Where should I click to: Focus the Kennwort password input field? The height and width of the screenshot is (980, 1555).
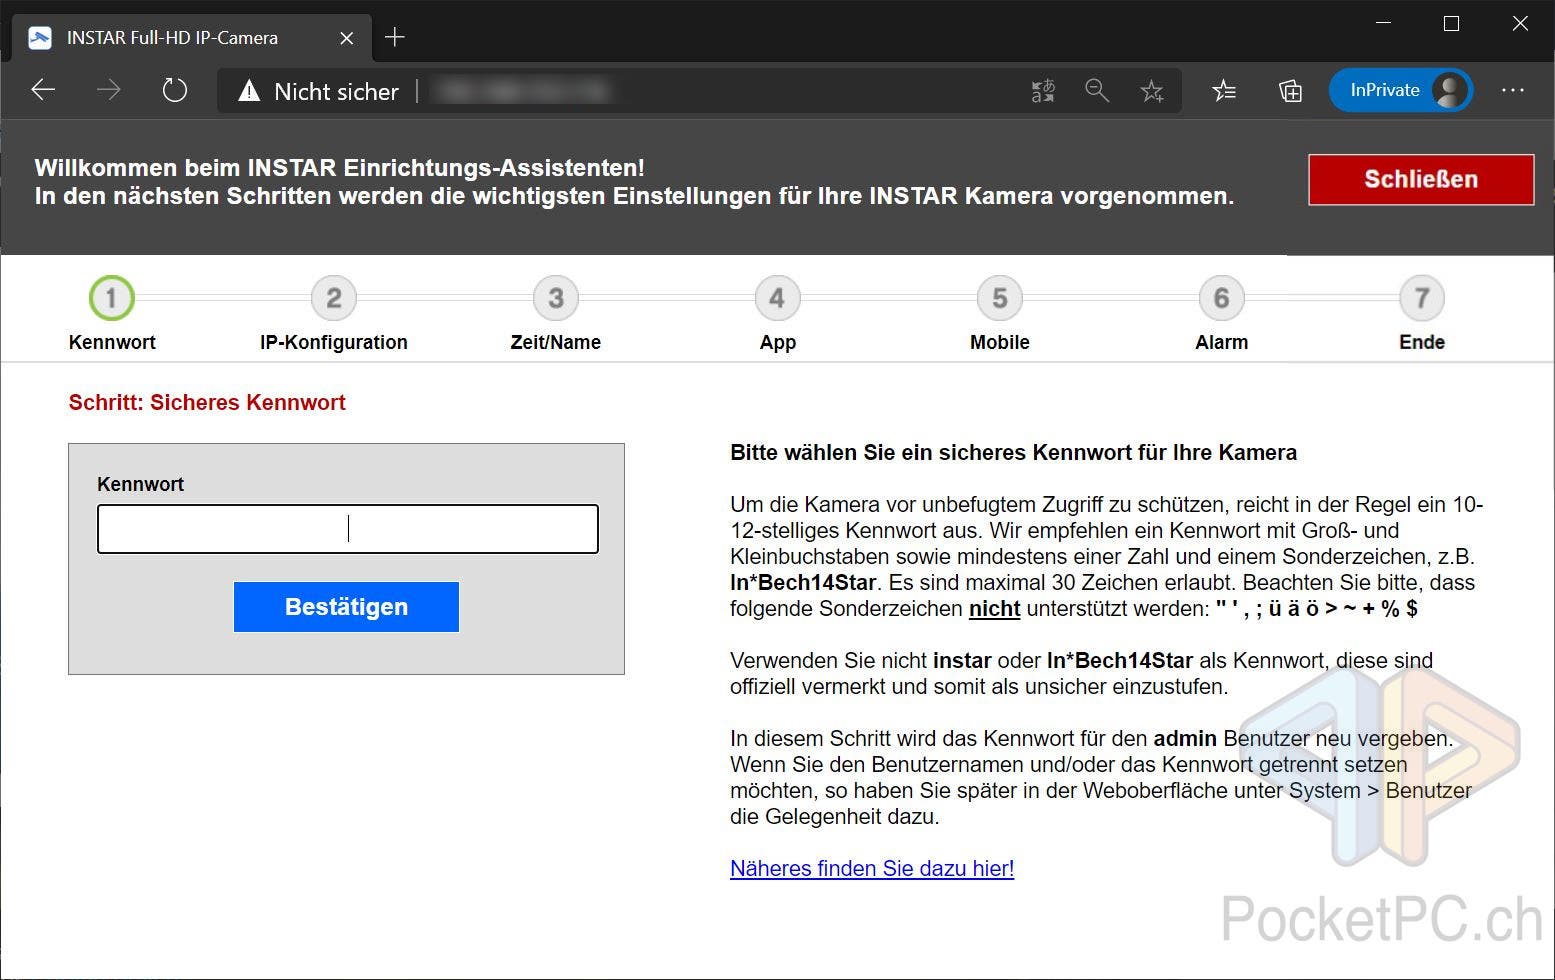[x=348, y=529]
